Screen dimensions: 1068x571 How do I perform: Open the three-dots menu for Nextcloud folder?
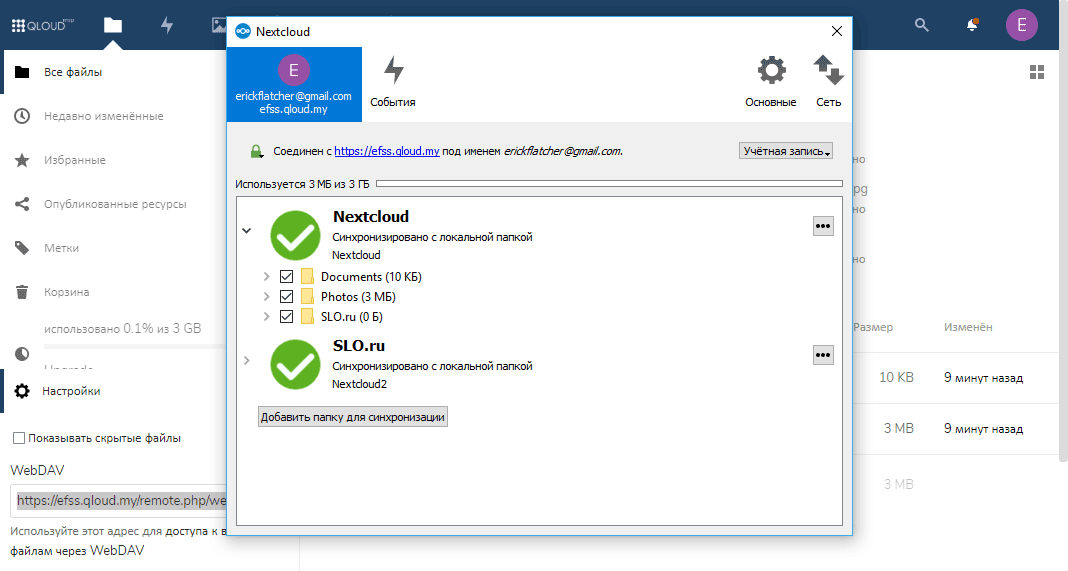[x=823, y=227]
